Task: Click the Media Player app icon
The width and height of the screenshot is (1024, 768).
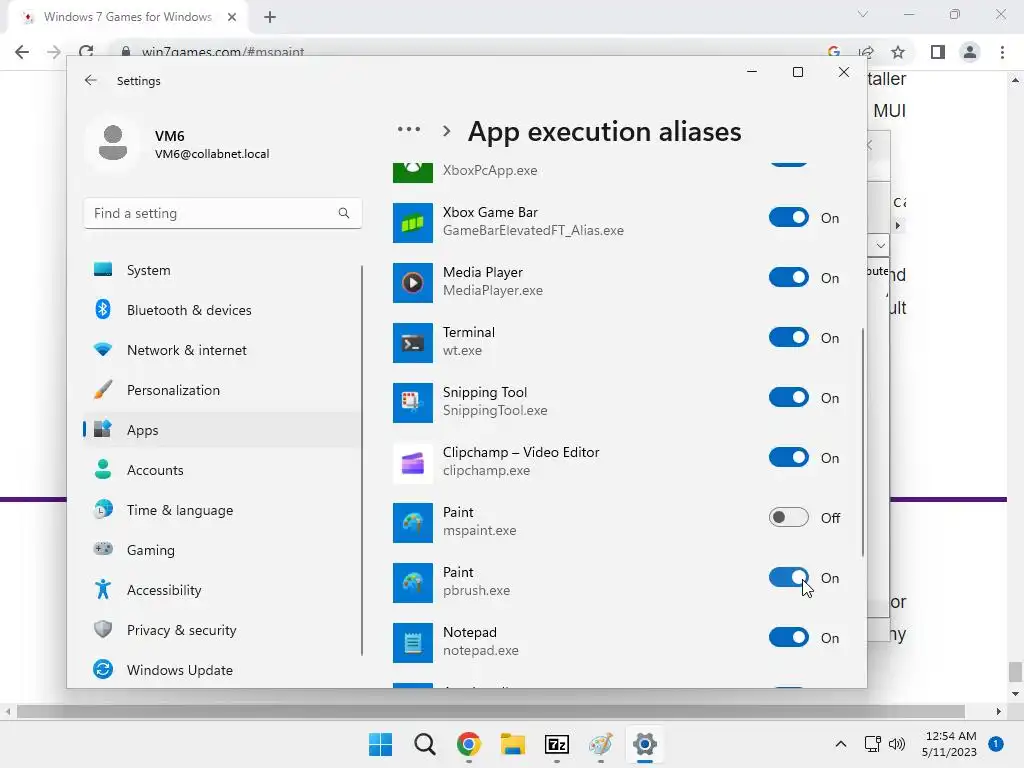Action: [x=413, y=283]
